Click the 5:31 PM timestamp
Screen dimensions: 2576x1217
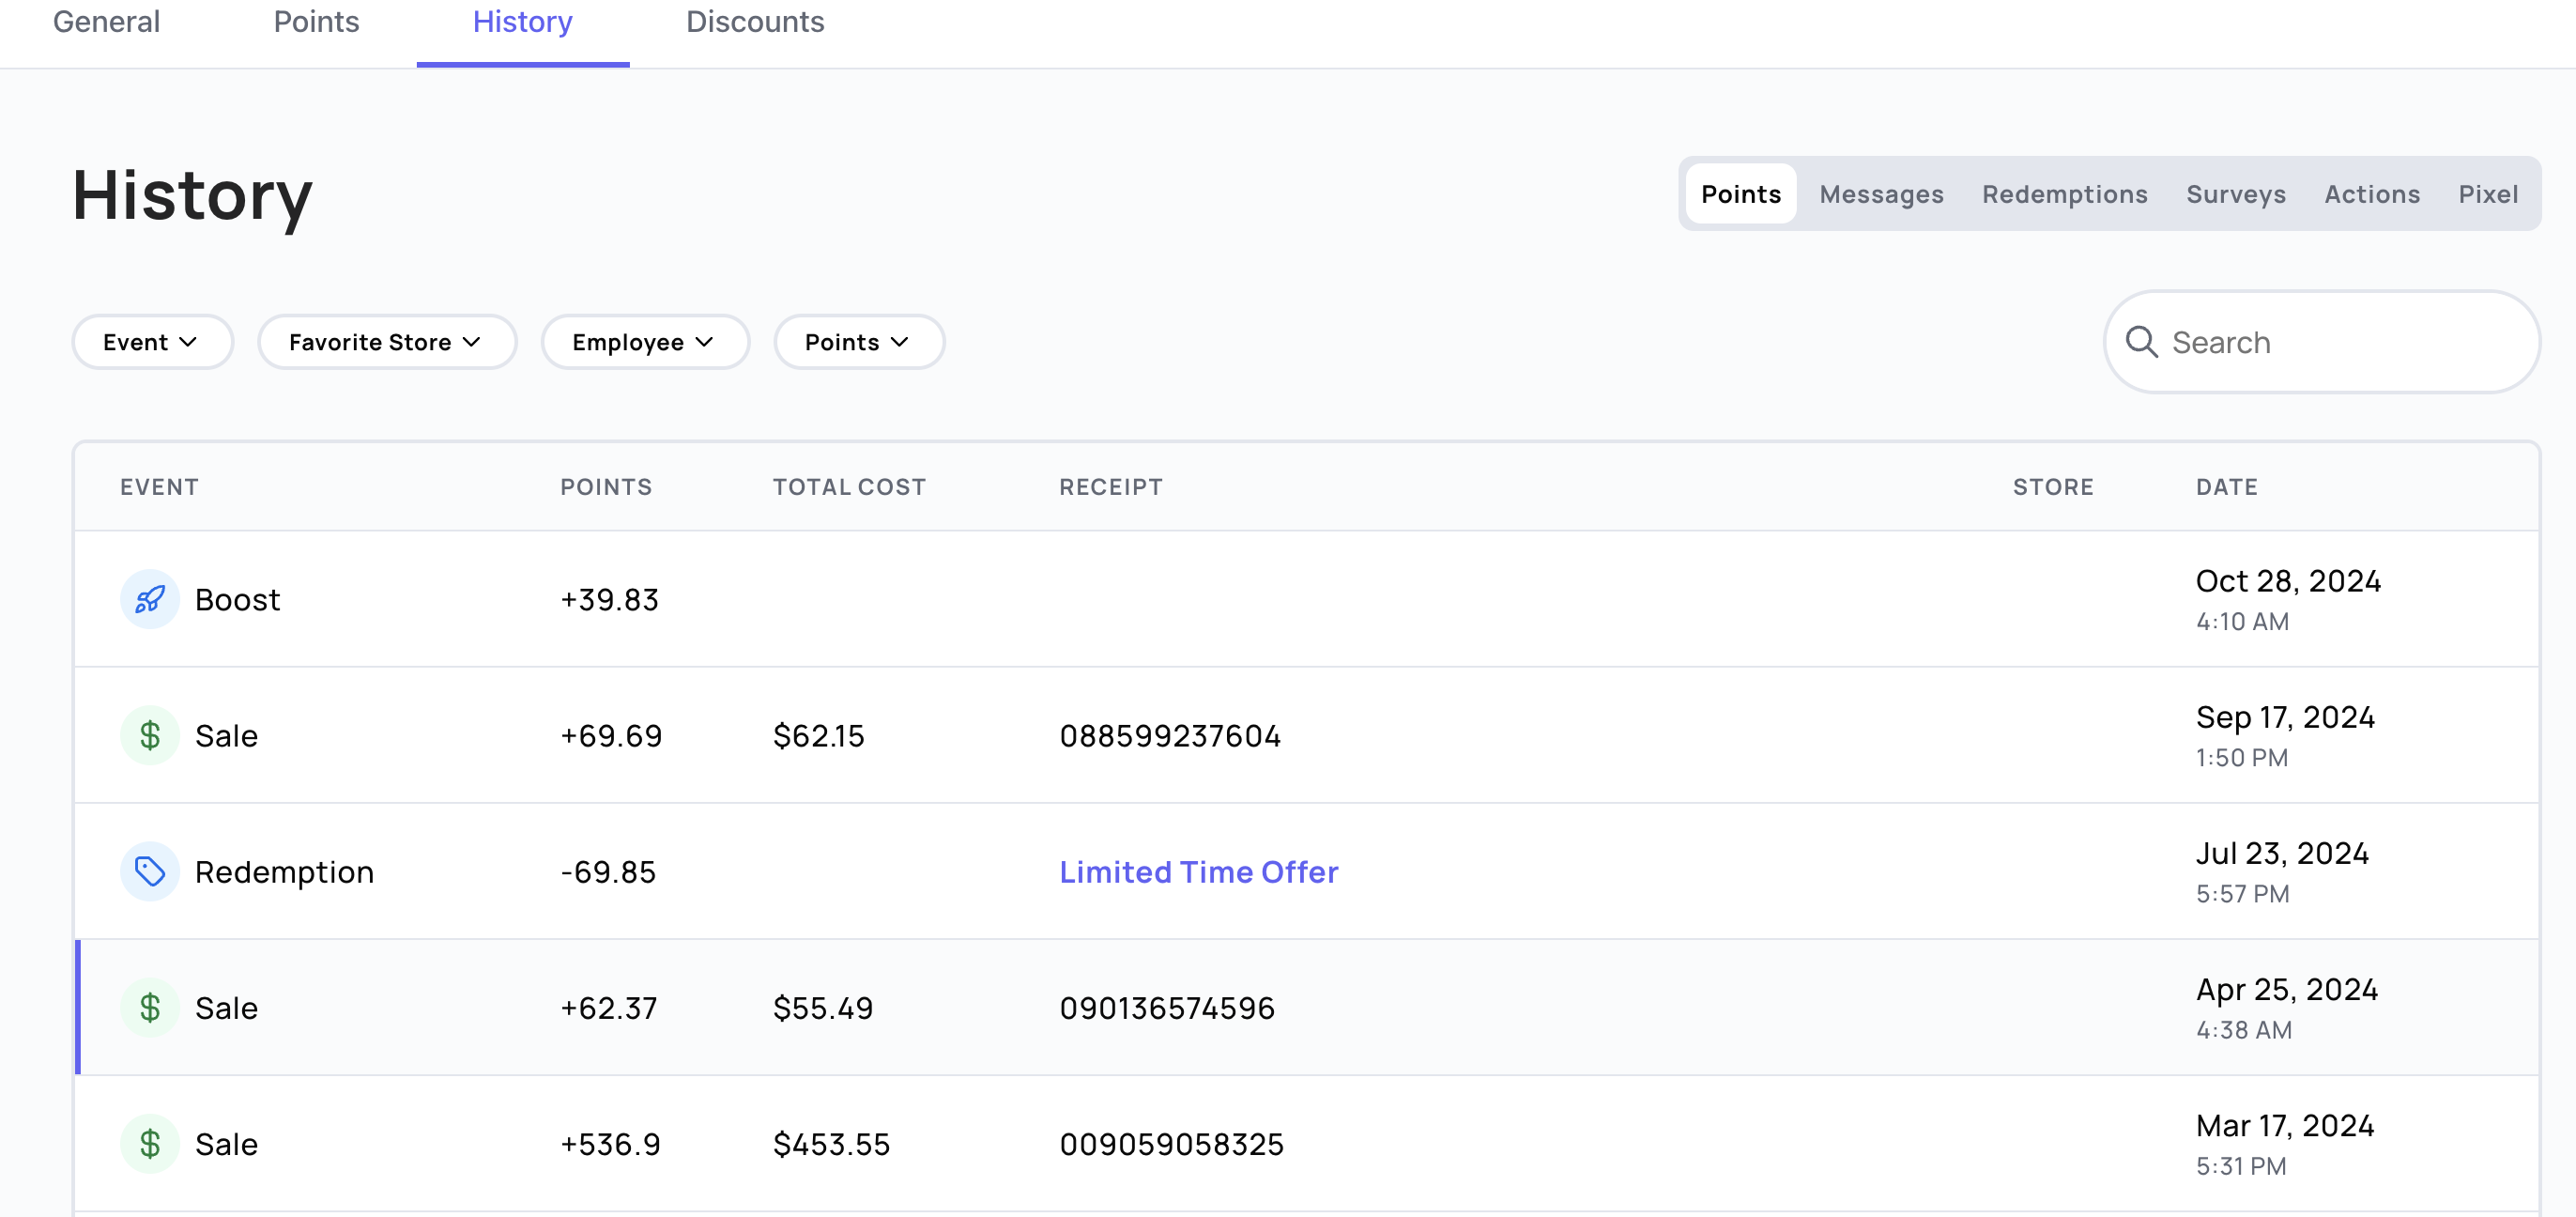2241,1165
